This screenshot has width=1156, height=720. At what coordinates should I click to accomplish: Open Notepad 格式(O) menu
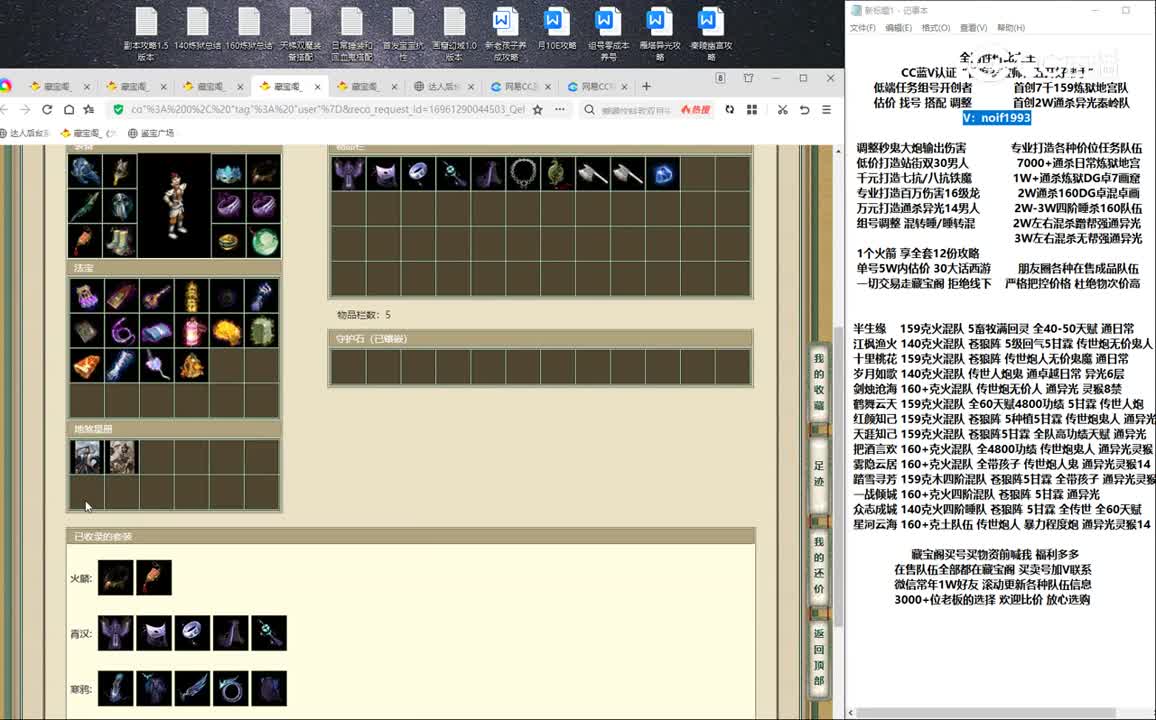(x=936, y=27)
